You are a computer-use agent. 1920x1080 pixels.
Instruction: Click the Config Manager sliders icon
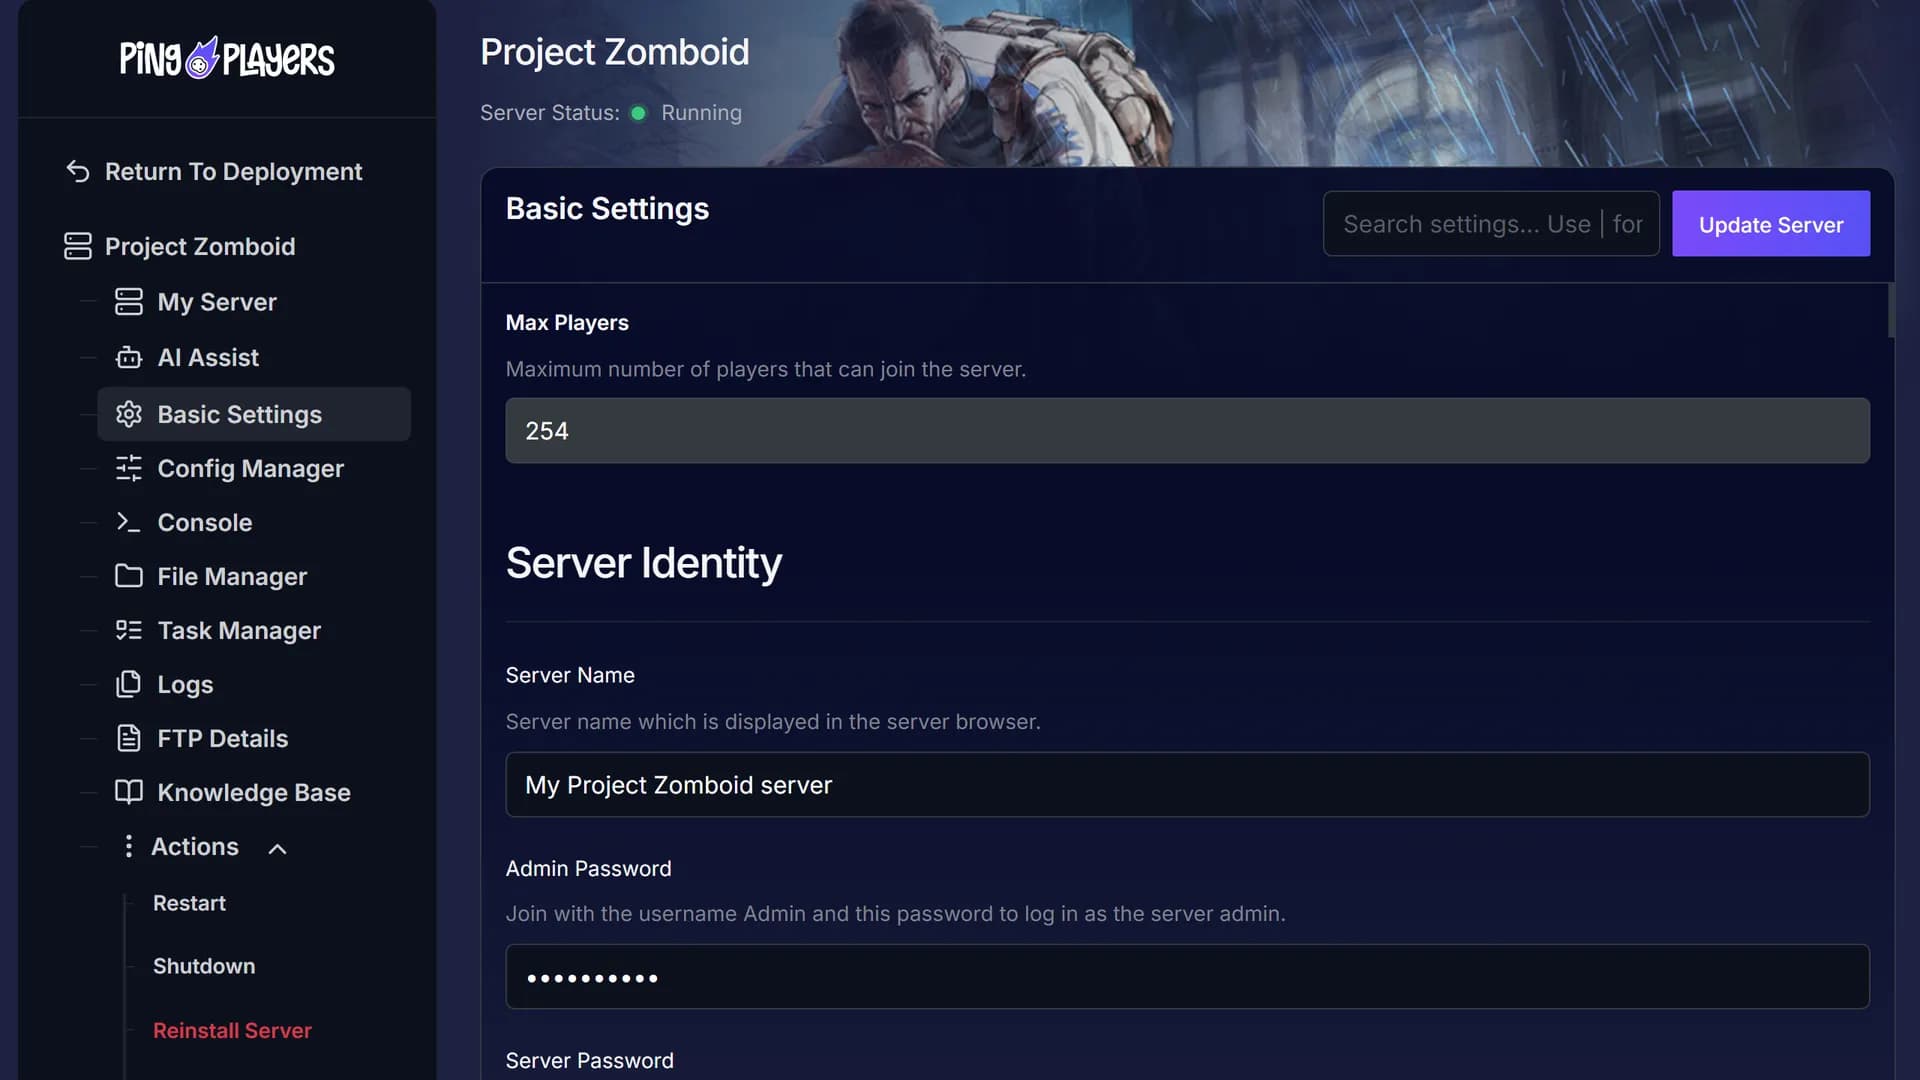[x=129, y=468]
